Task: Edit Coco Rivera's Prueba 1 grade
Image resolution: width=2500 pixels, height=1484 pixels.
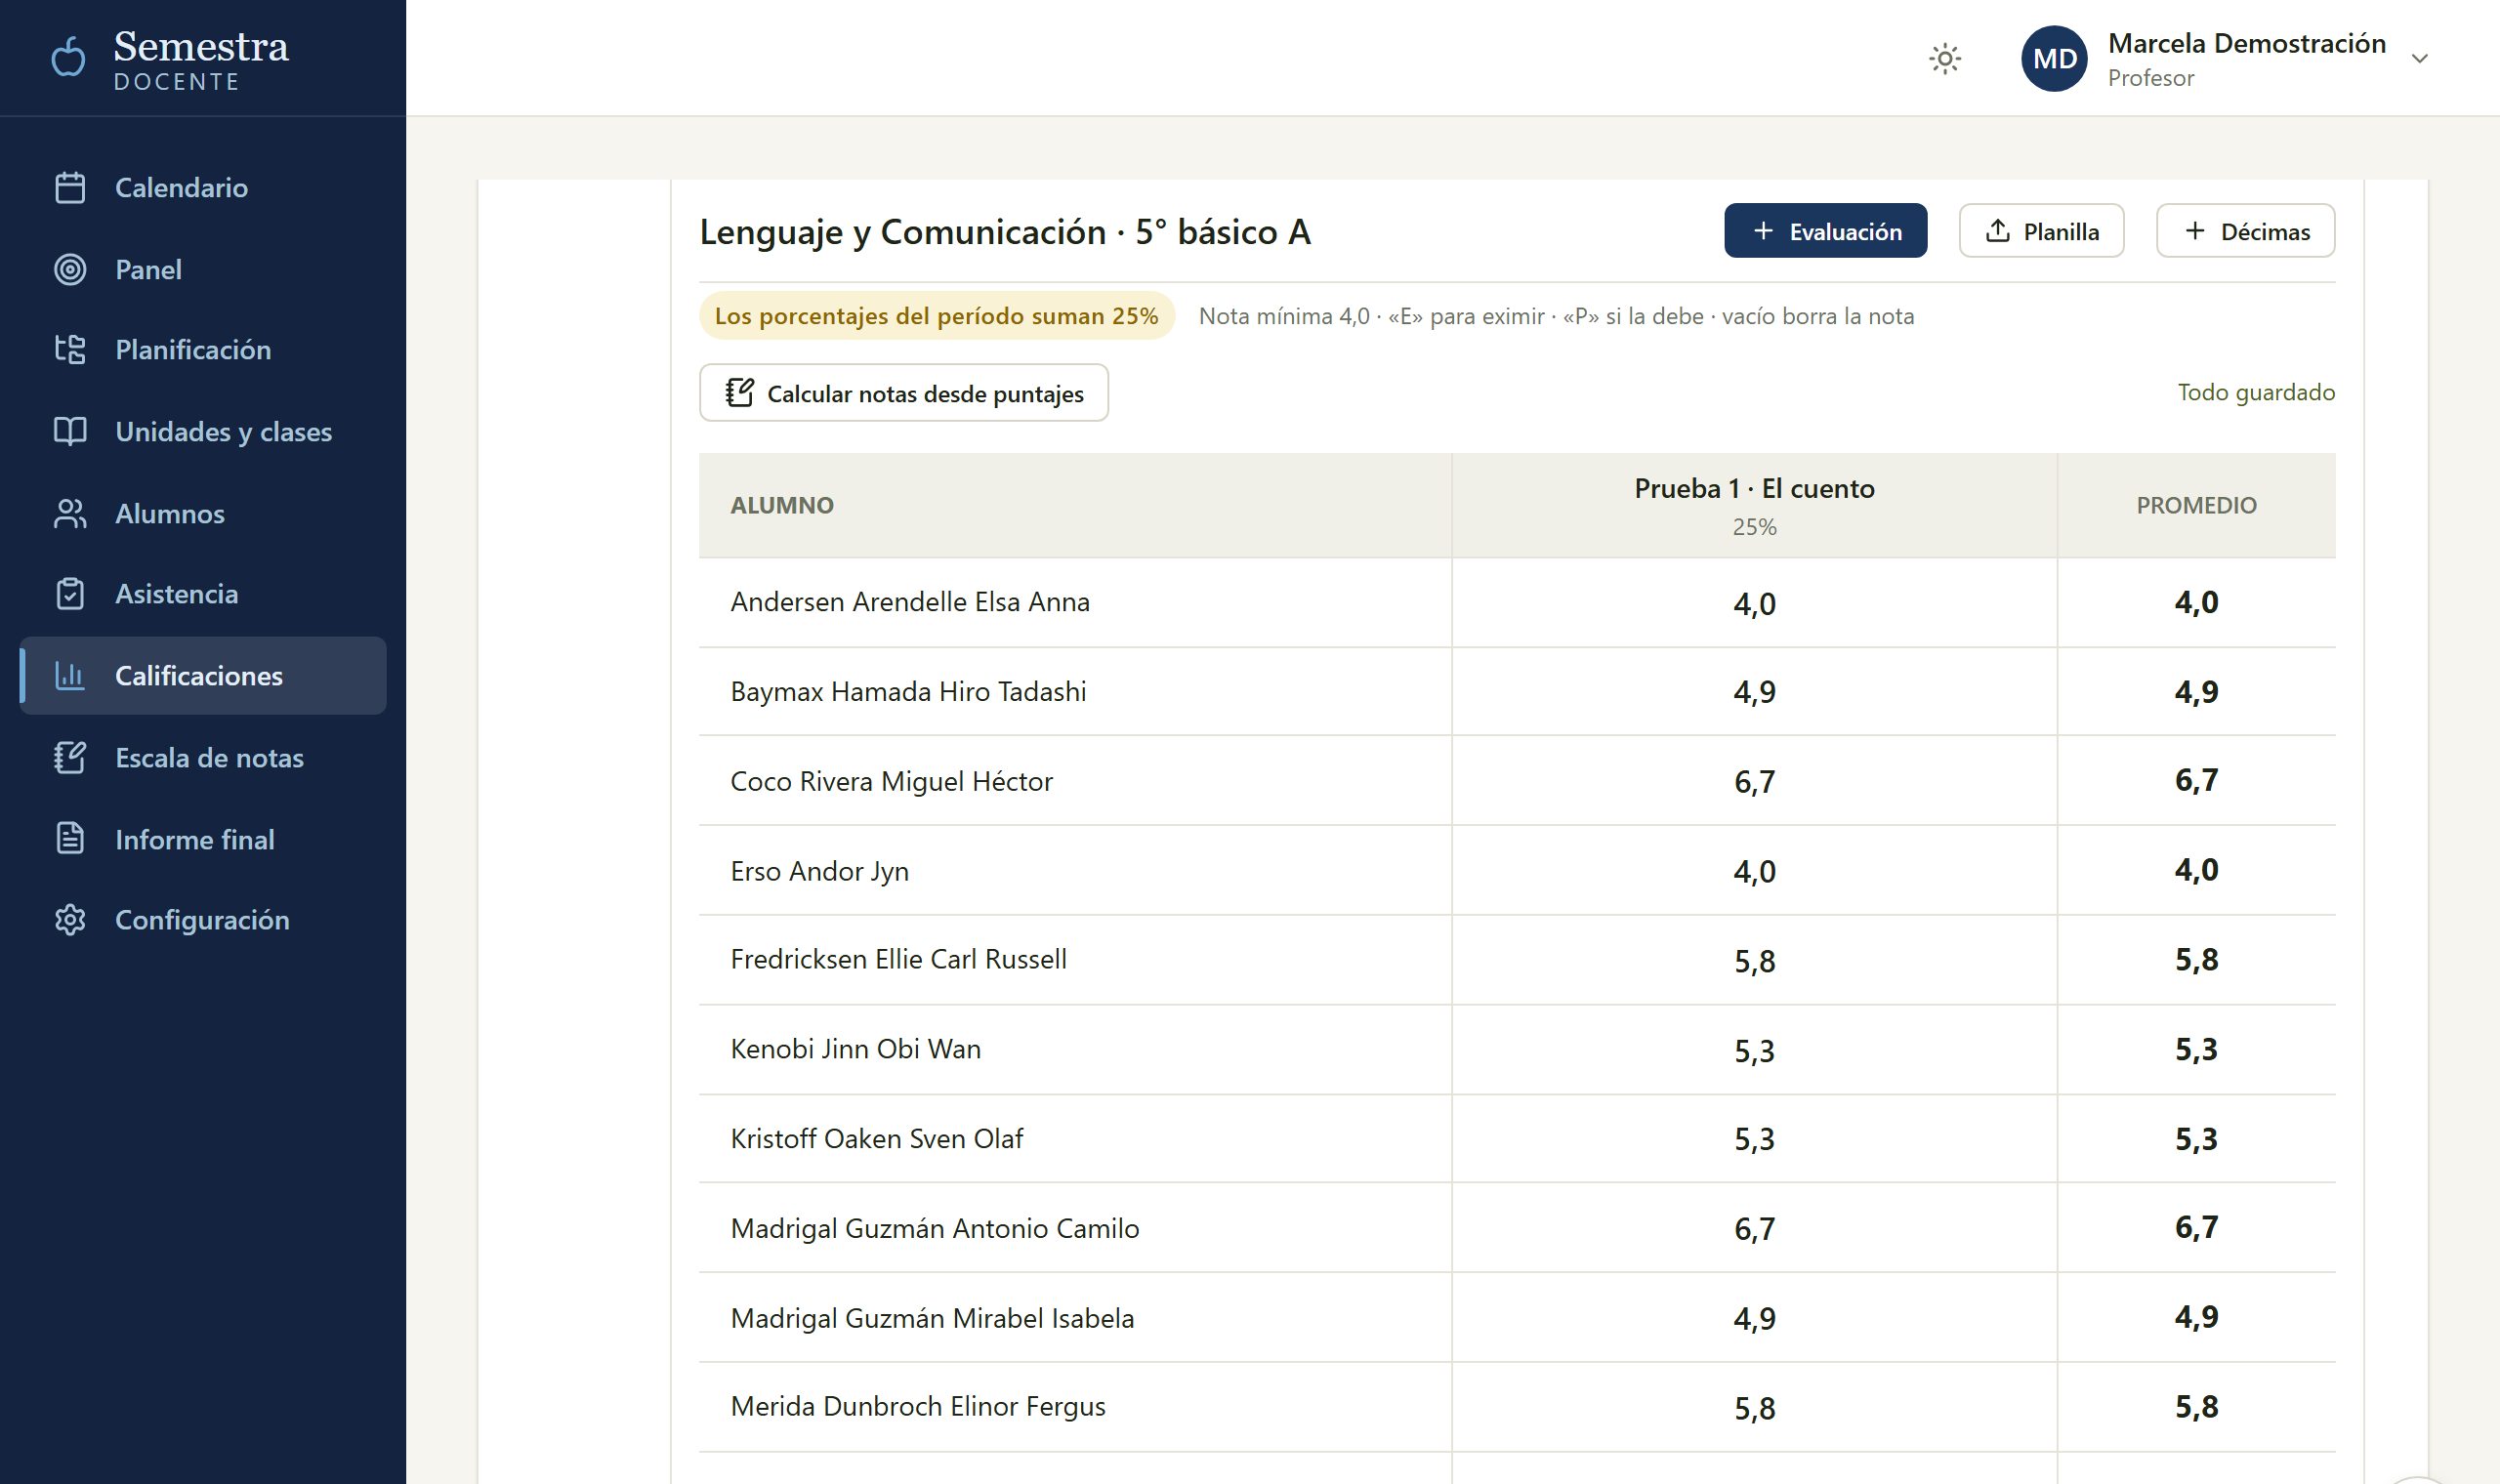Action: [1754, 781]
